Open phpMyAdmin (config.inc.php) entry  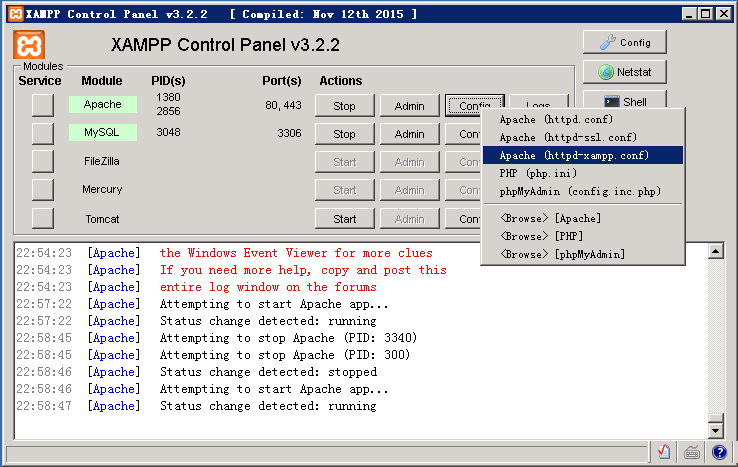coord(583,191)
